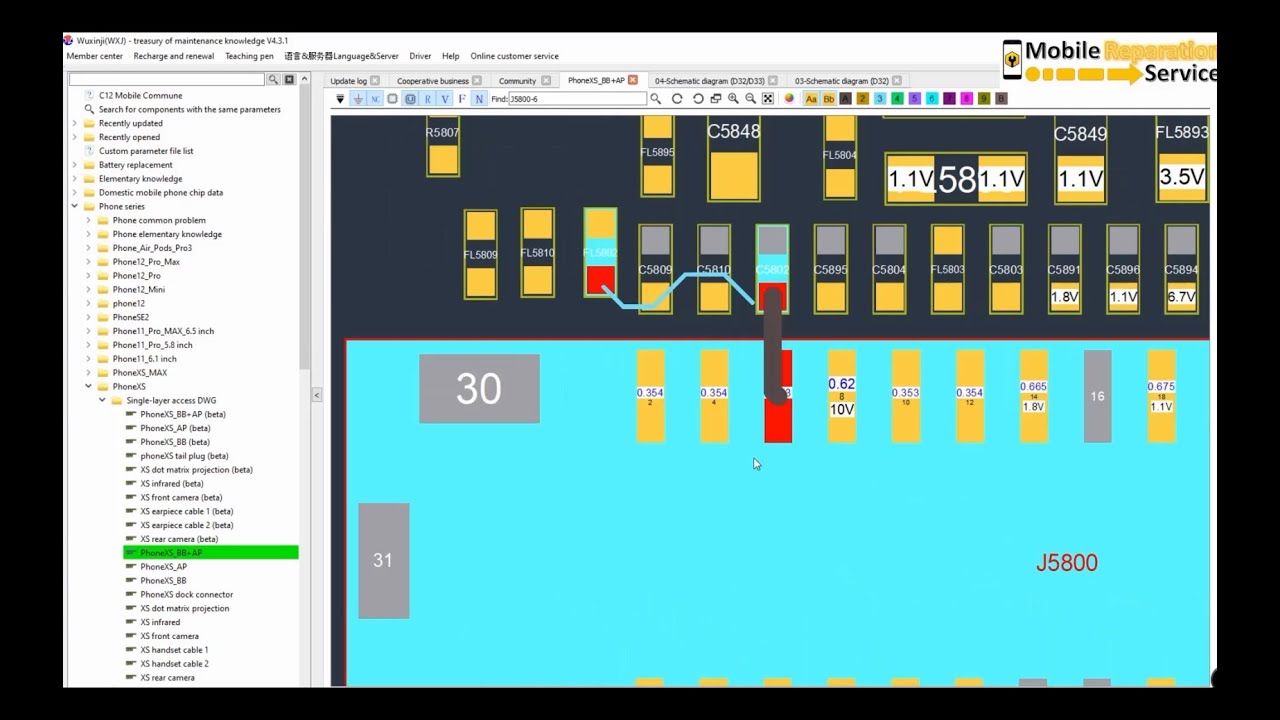Switch to the Update log tab
The height and width of the screenshot is (720, 1280).
tap(349, 81)
